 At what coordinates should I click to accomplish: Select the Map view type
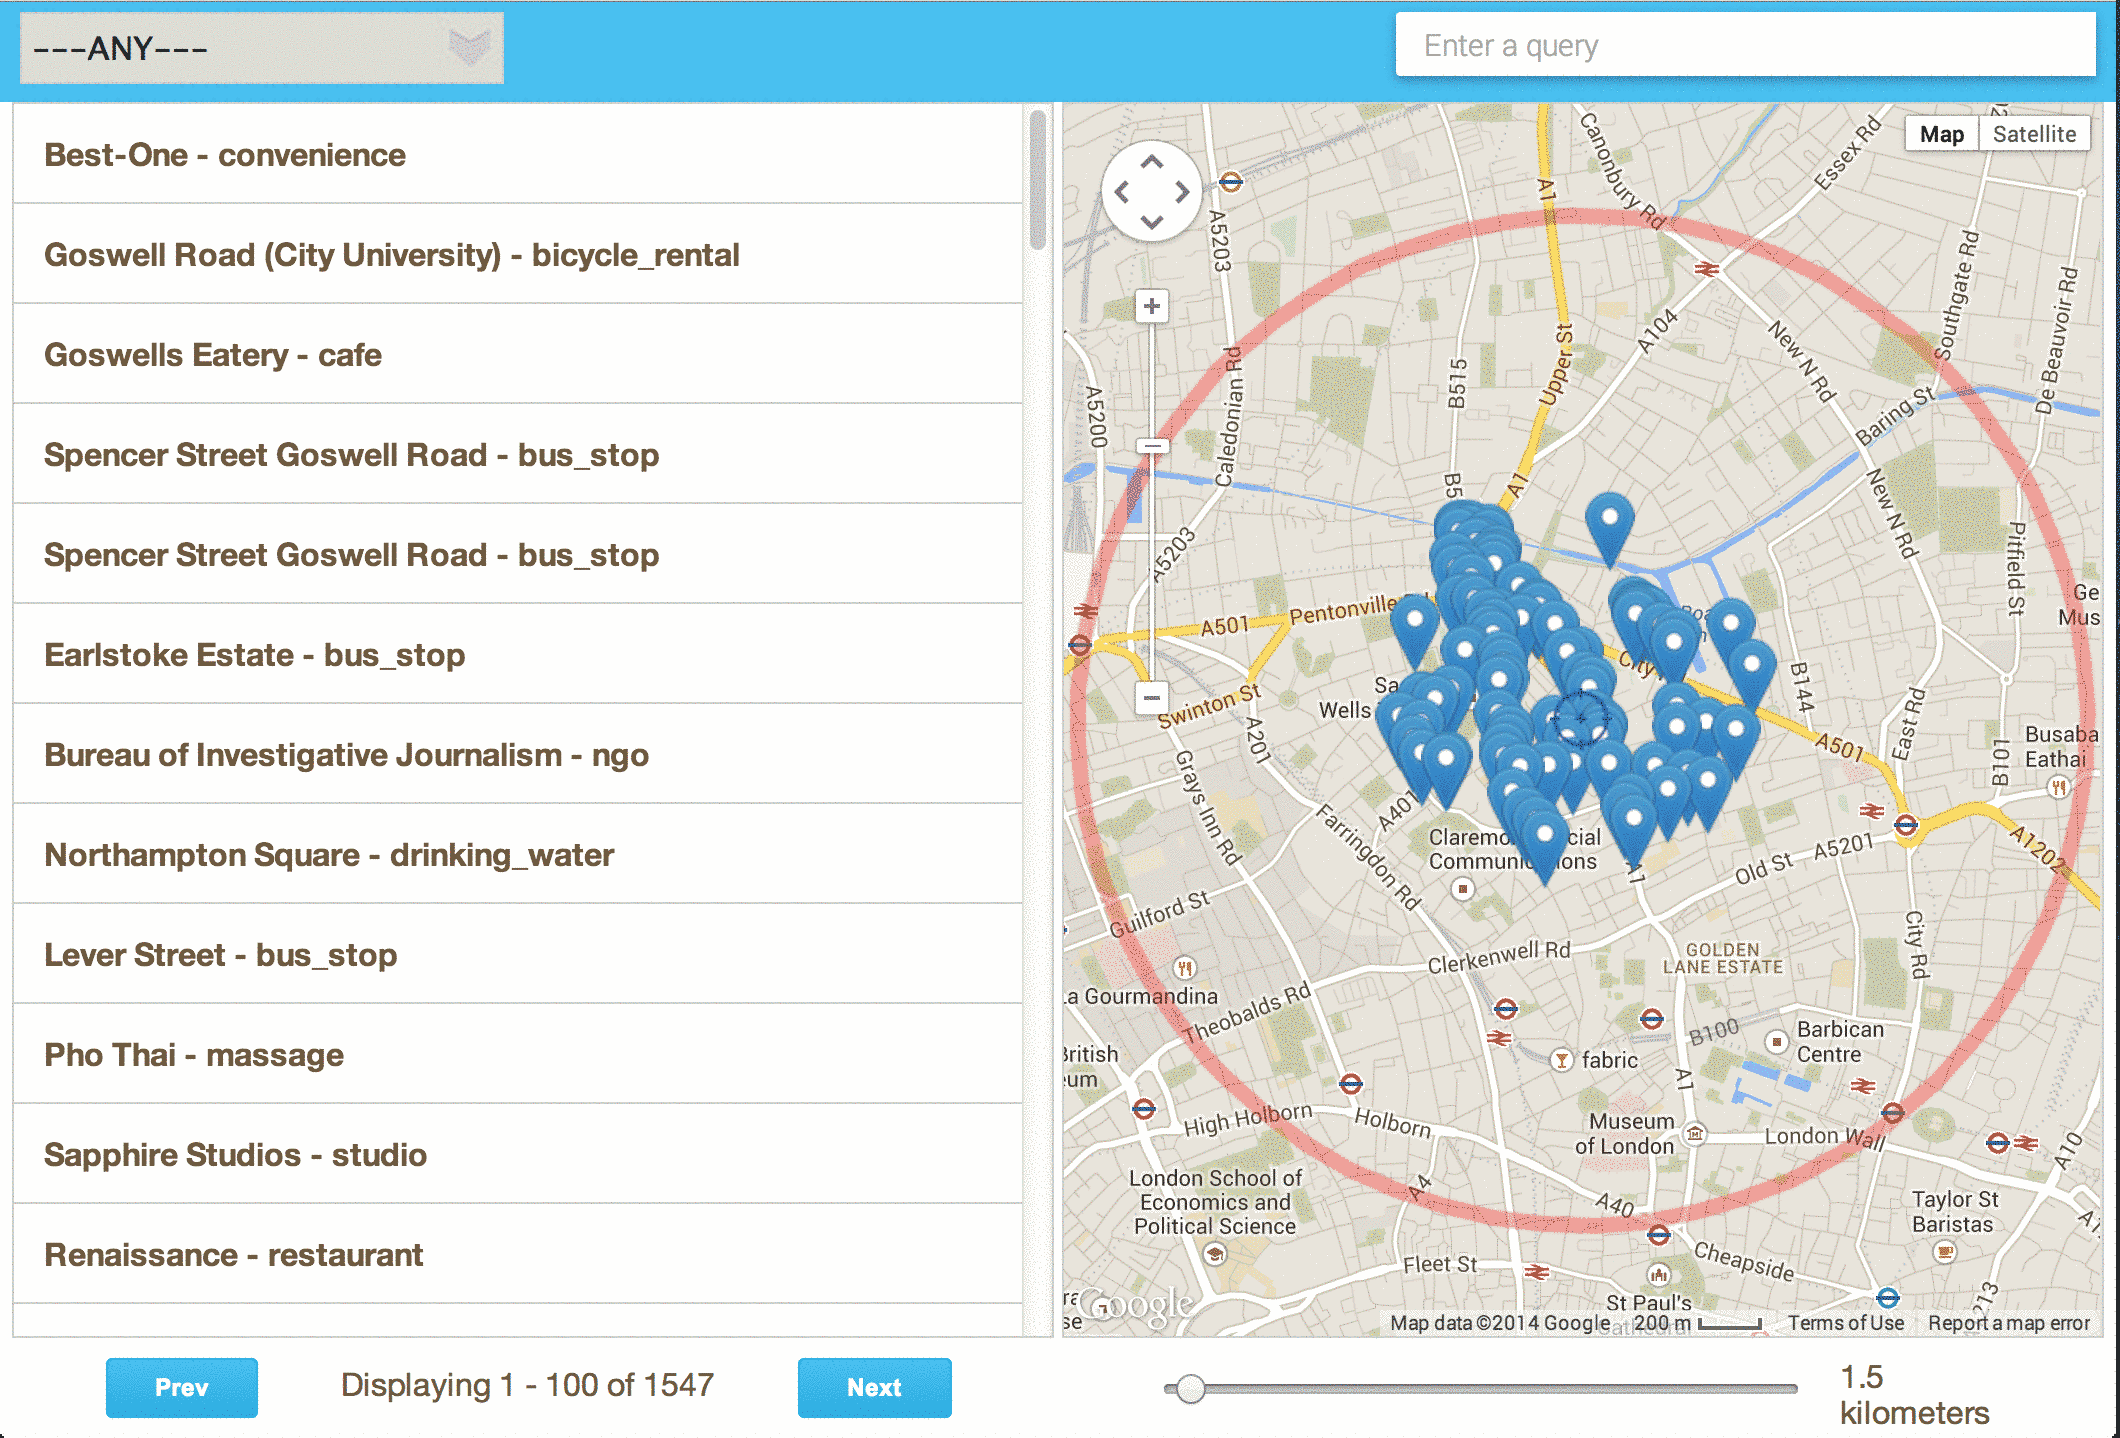[x=1941, y=134]
